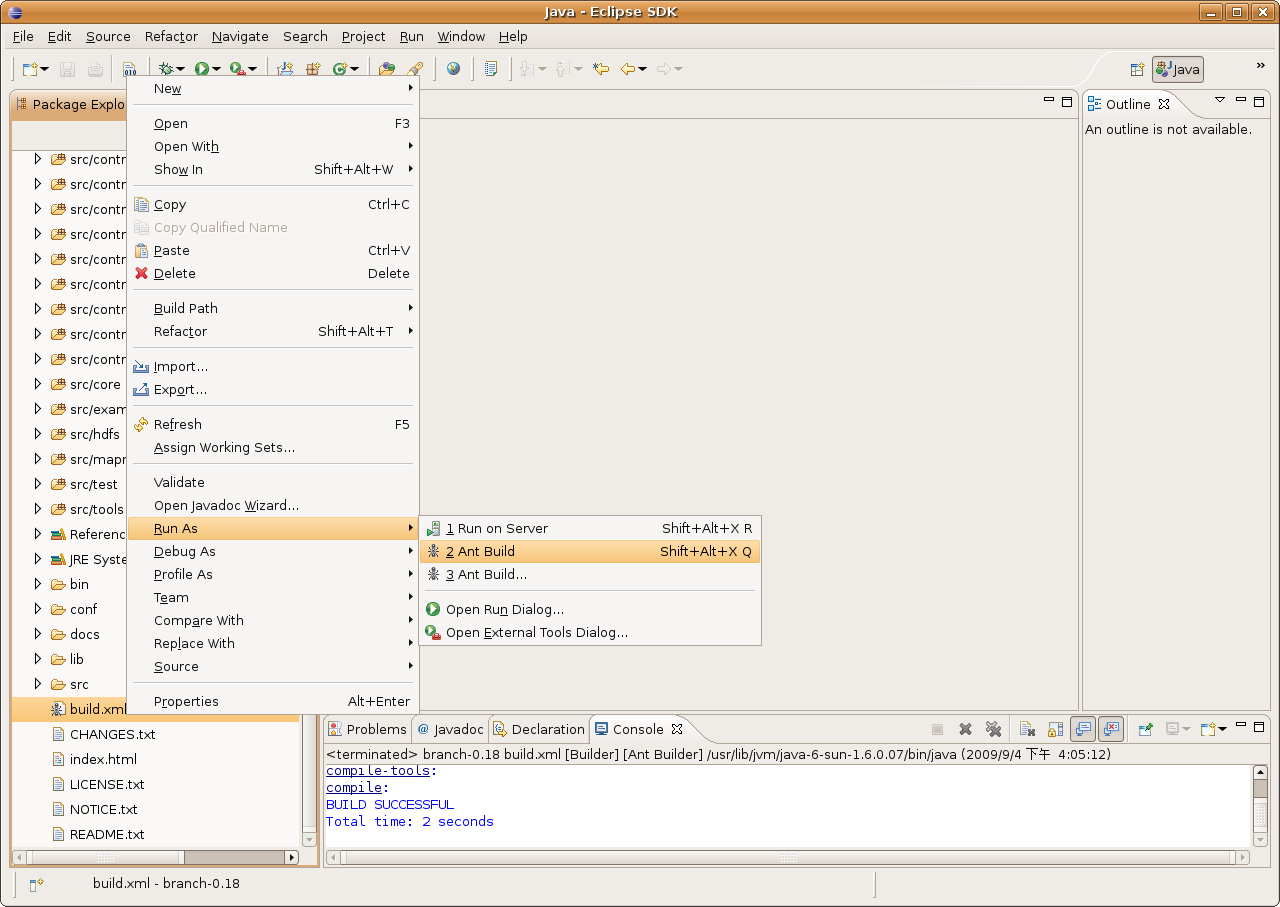Click Properties in the context menu
This screenshot has width=1280, height=907.
[x=273, y=701]
